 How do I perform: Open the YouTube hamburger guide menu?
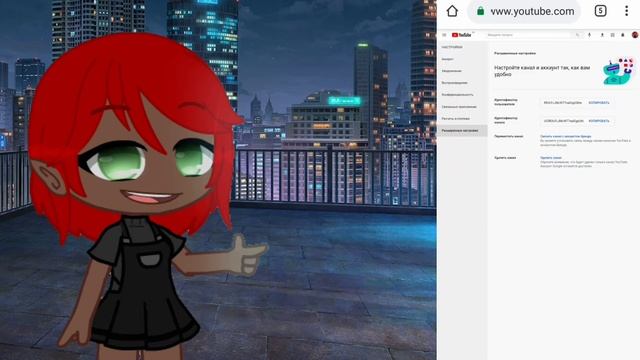click(444, 35)
